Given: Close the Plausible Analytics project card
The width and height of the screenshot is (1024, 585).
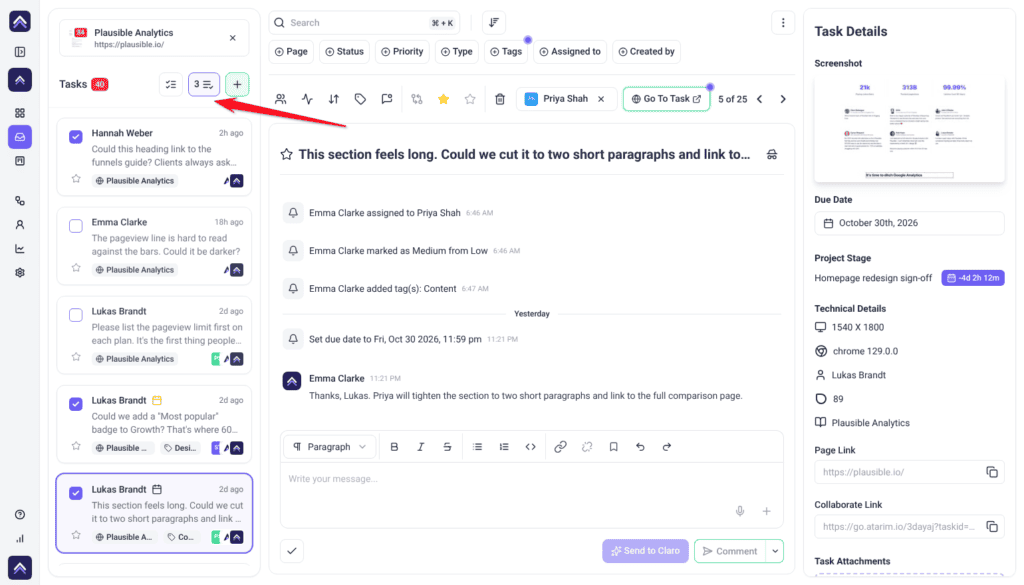Looking at the screenshot, I should click(x=232, y=38).
